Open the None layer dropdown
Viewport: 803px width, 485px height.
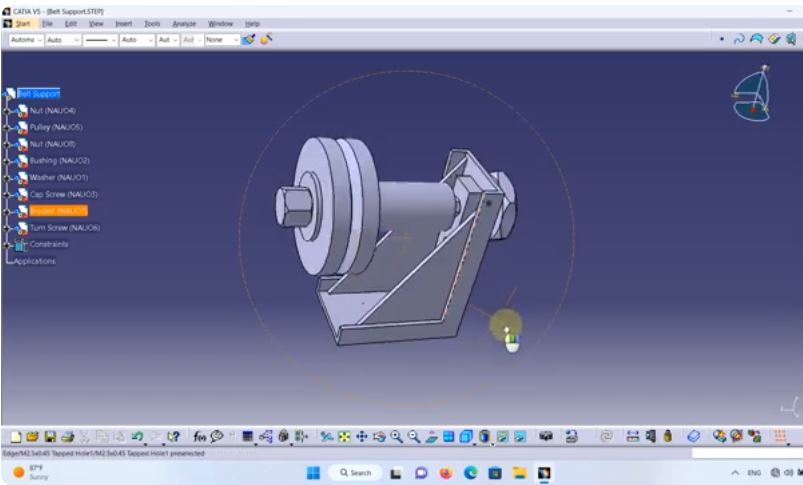[222, 40]
